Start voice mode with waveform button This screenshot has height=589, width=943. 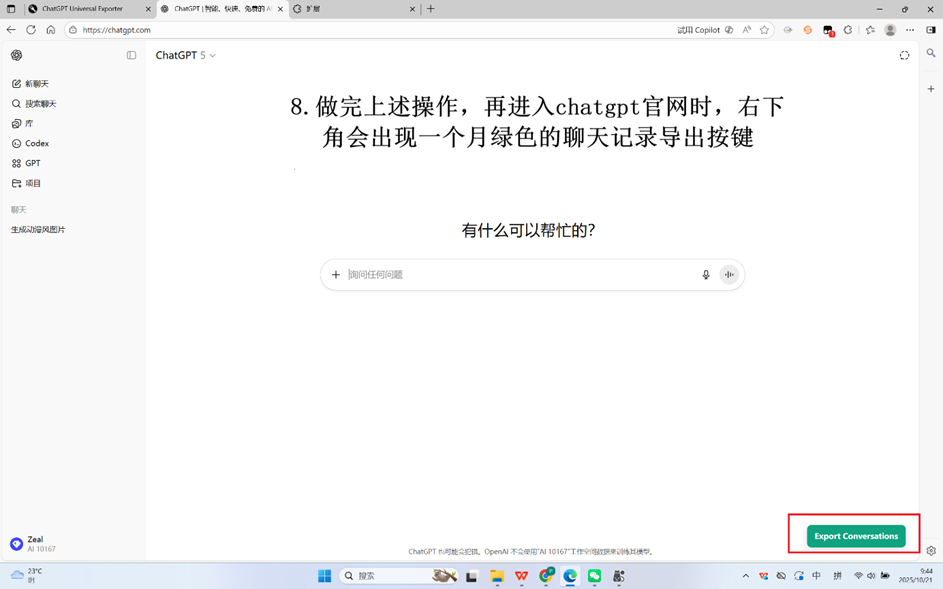tap(729, 275)
